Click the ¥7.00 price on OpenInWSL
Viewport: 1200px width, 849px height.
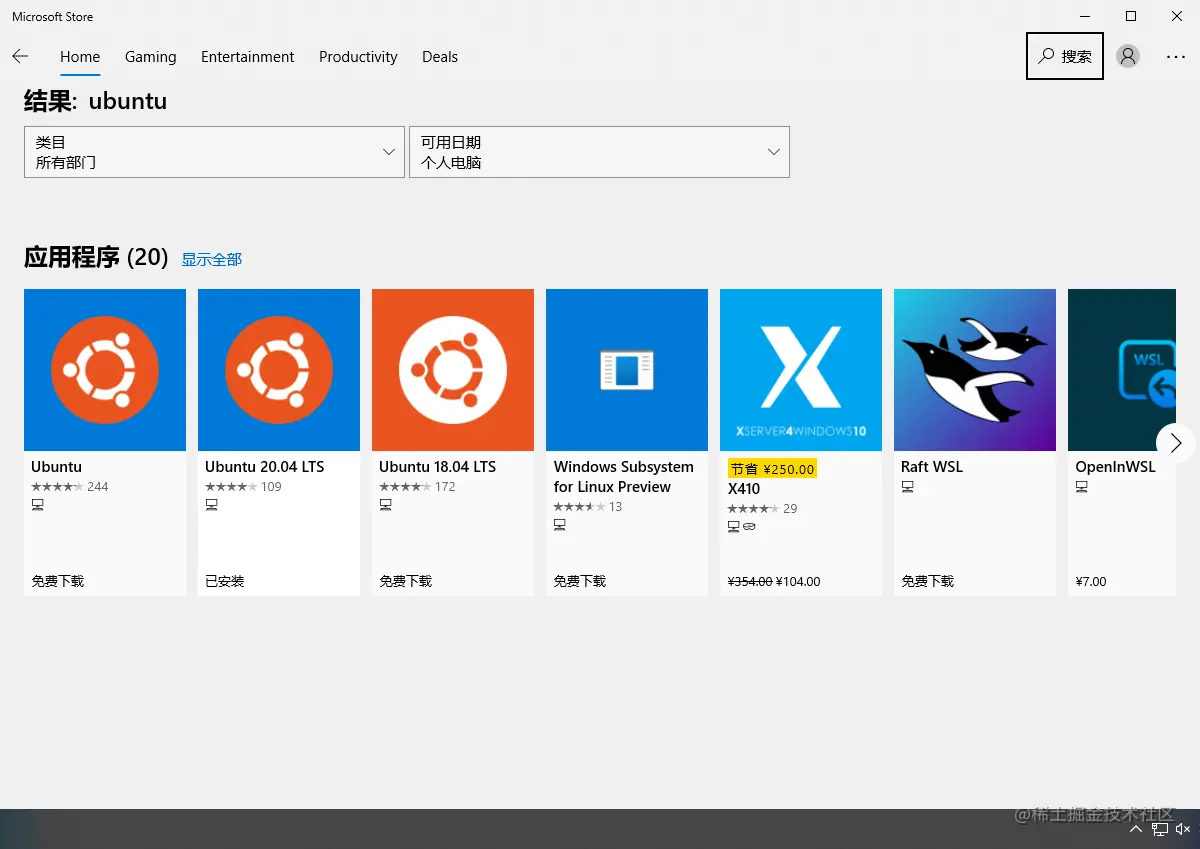tap(1091, 582)
